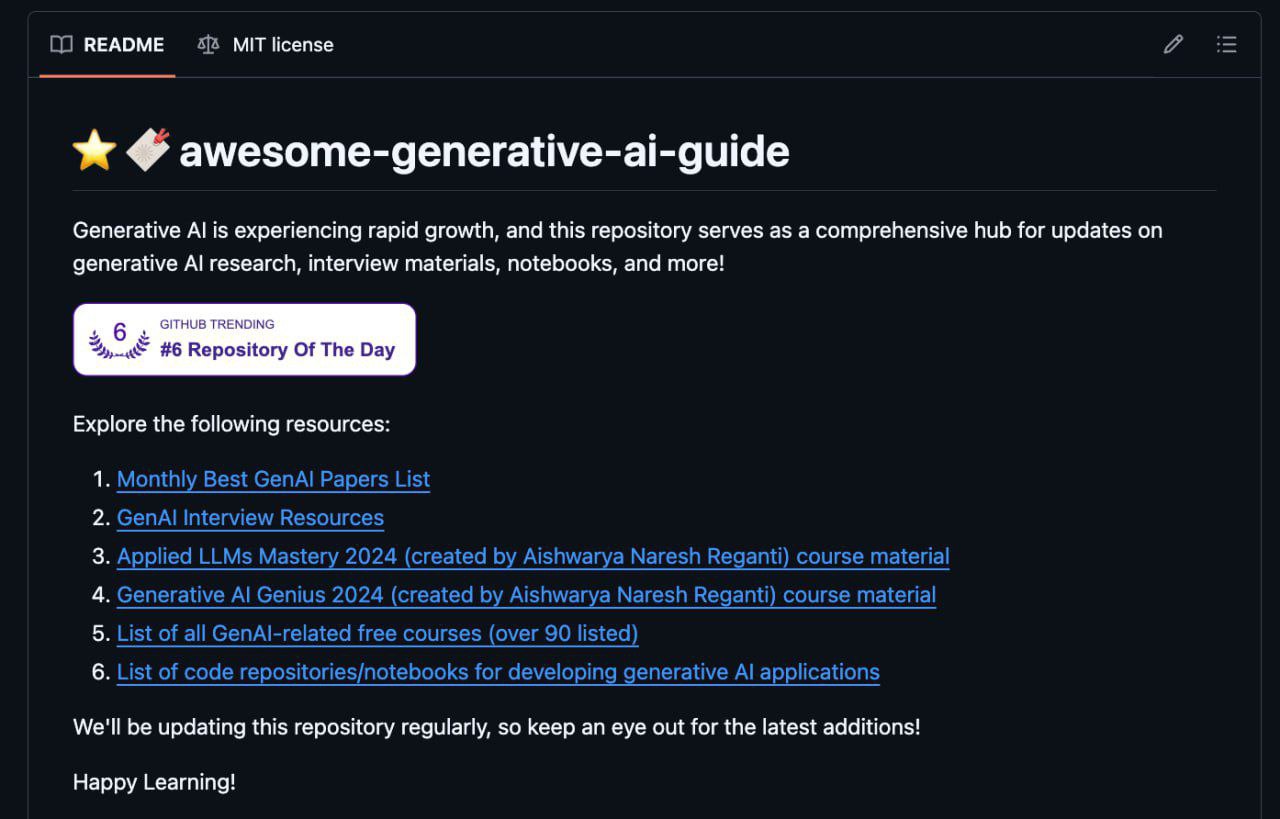Click the laurel wreath number 6 icon

click(119, 339)
